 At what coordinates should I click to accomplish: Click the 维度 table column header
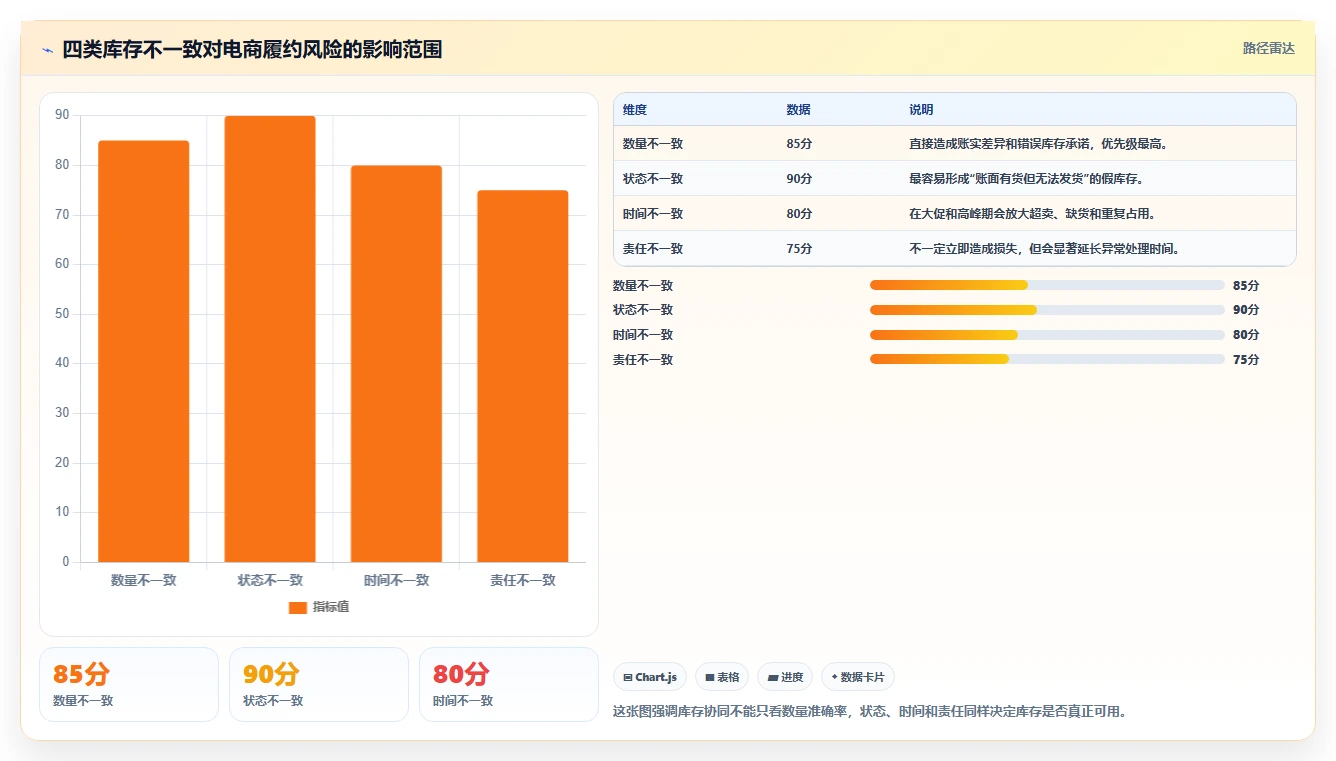pos(635,109)
